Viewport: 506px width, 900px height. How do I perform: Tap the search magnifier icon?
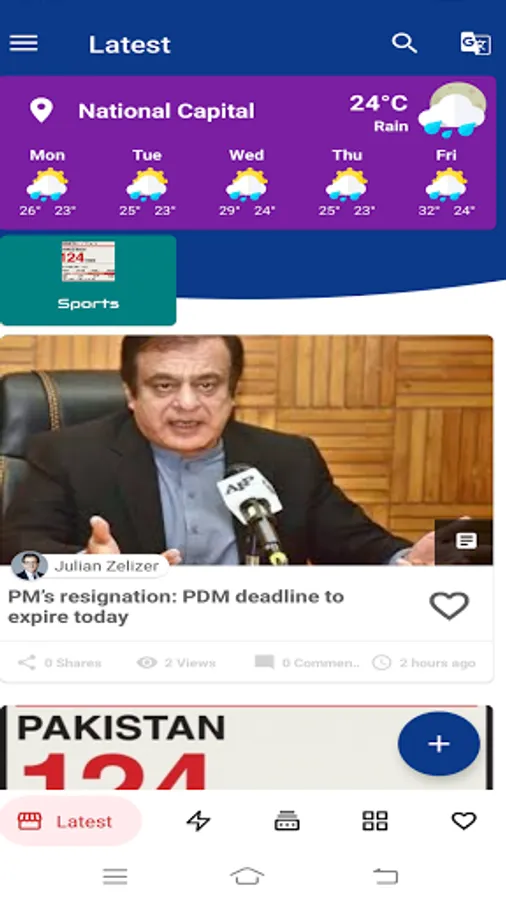click(404, 43)
